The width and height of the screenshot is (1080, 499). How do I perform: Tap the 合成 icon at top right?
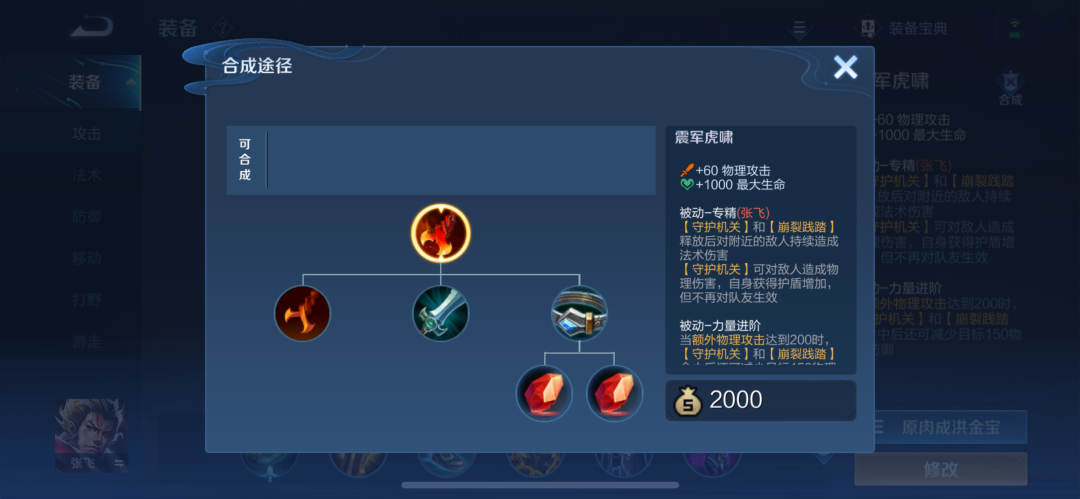pos(1010,87)
